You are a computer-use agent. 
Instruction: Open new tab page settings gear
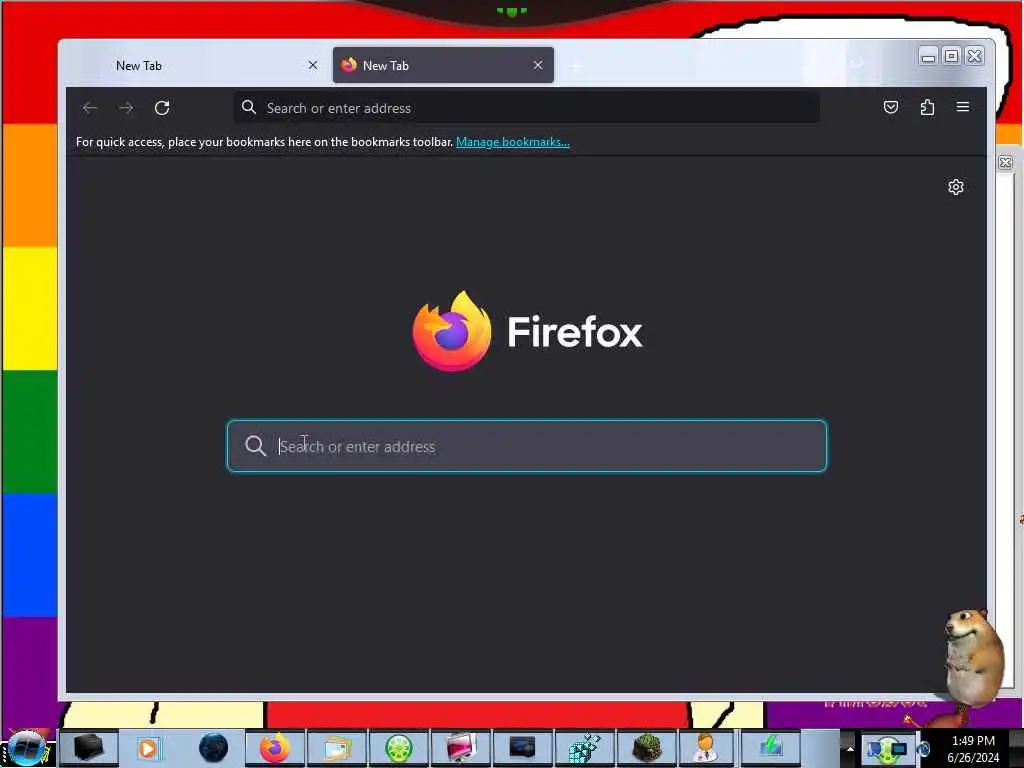955,187
